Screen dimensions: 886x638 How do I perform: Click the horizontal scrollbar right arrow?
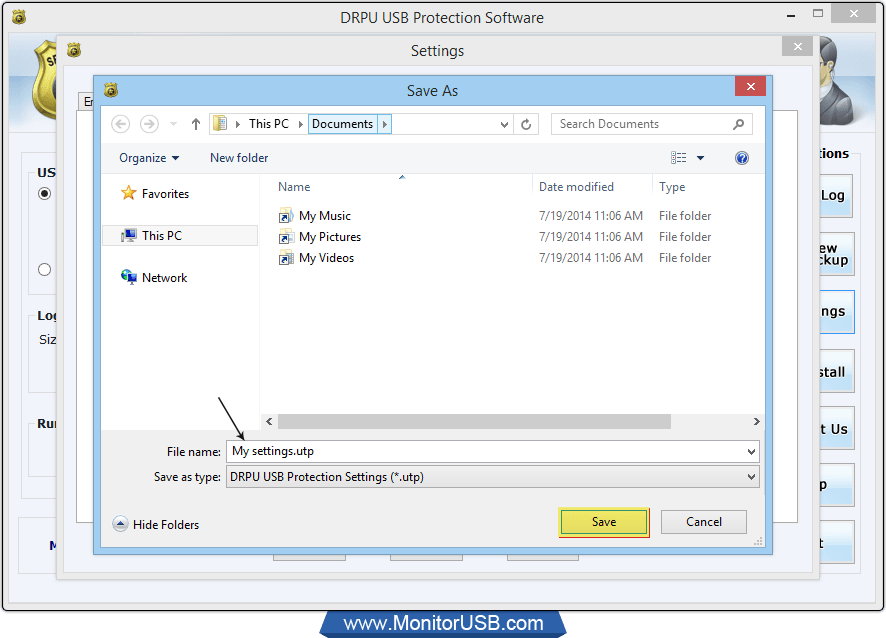[757, 422]
